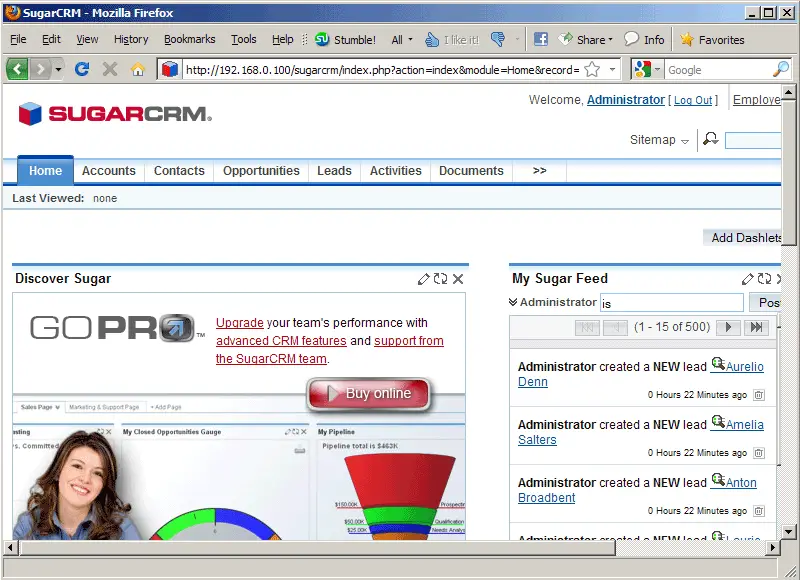Click the SugarCRM logo
The height and width of the screenshot is (580, 800).
tap(115, 114)
